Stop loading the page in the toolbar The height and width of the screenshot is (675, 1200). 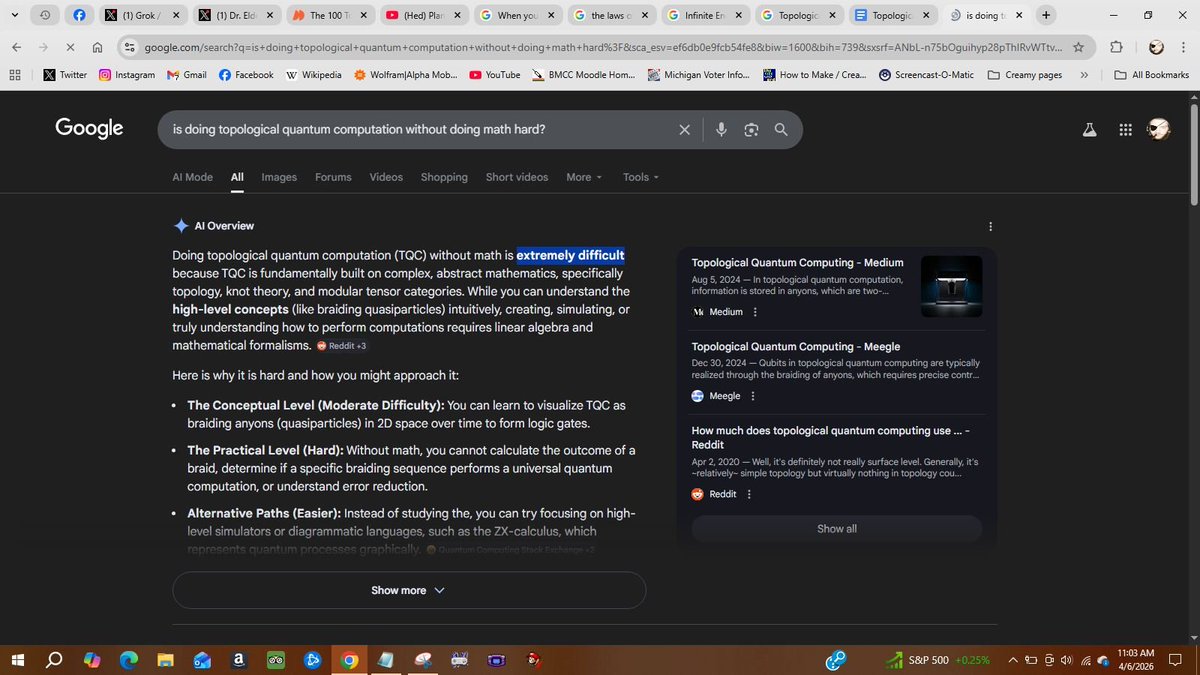click(70, 47)
